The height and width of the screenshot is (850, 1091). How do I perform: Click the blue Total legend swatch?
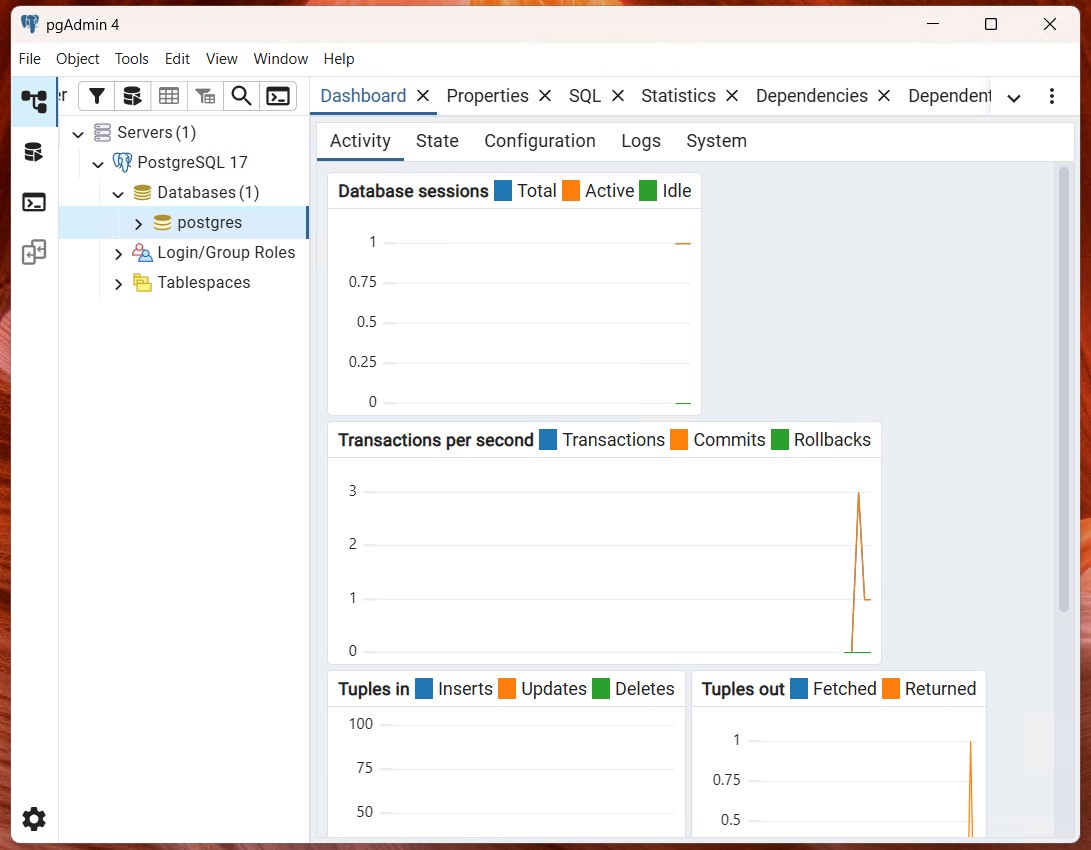coord(502,191)
